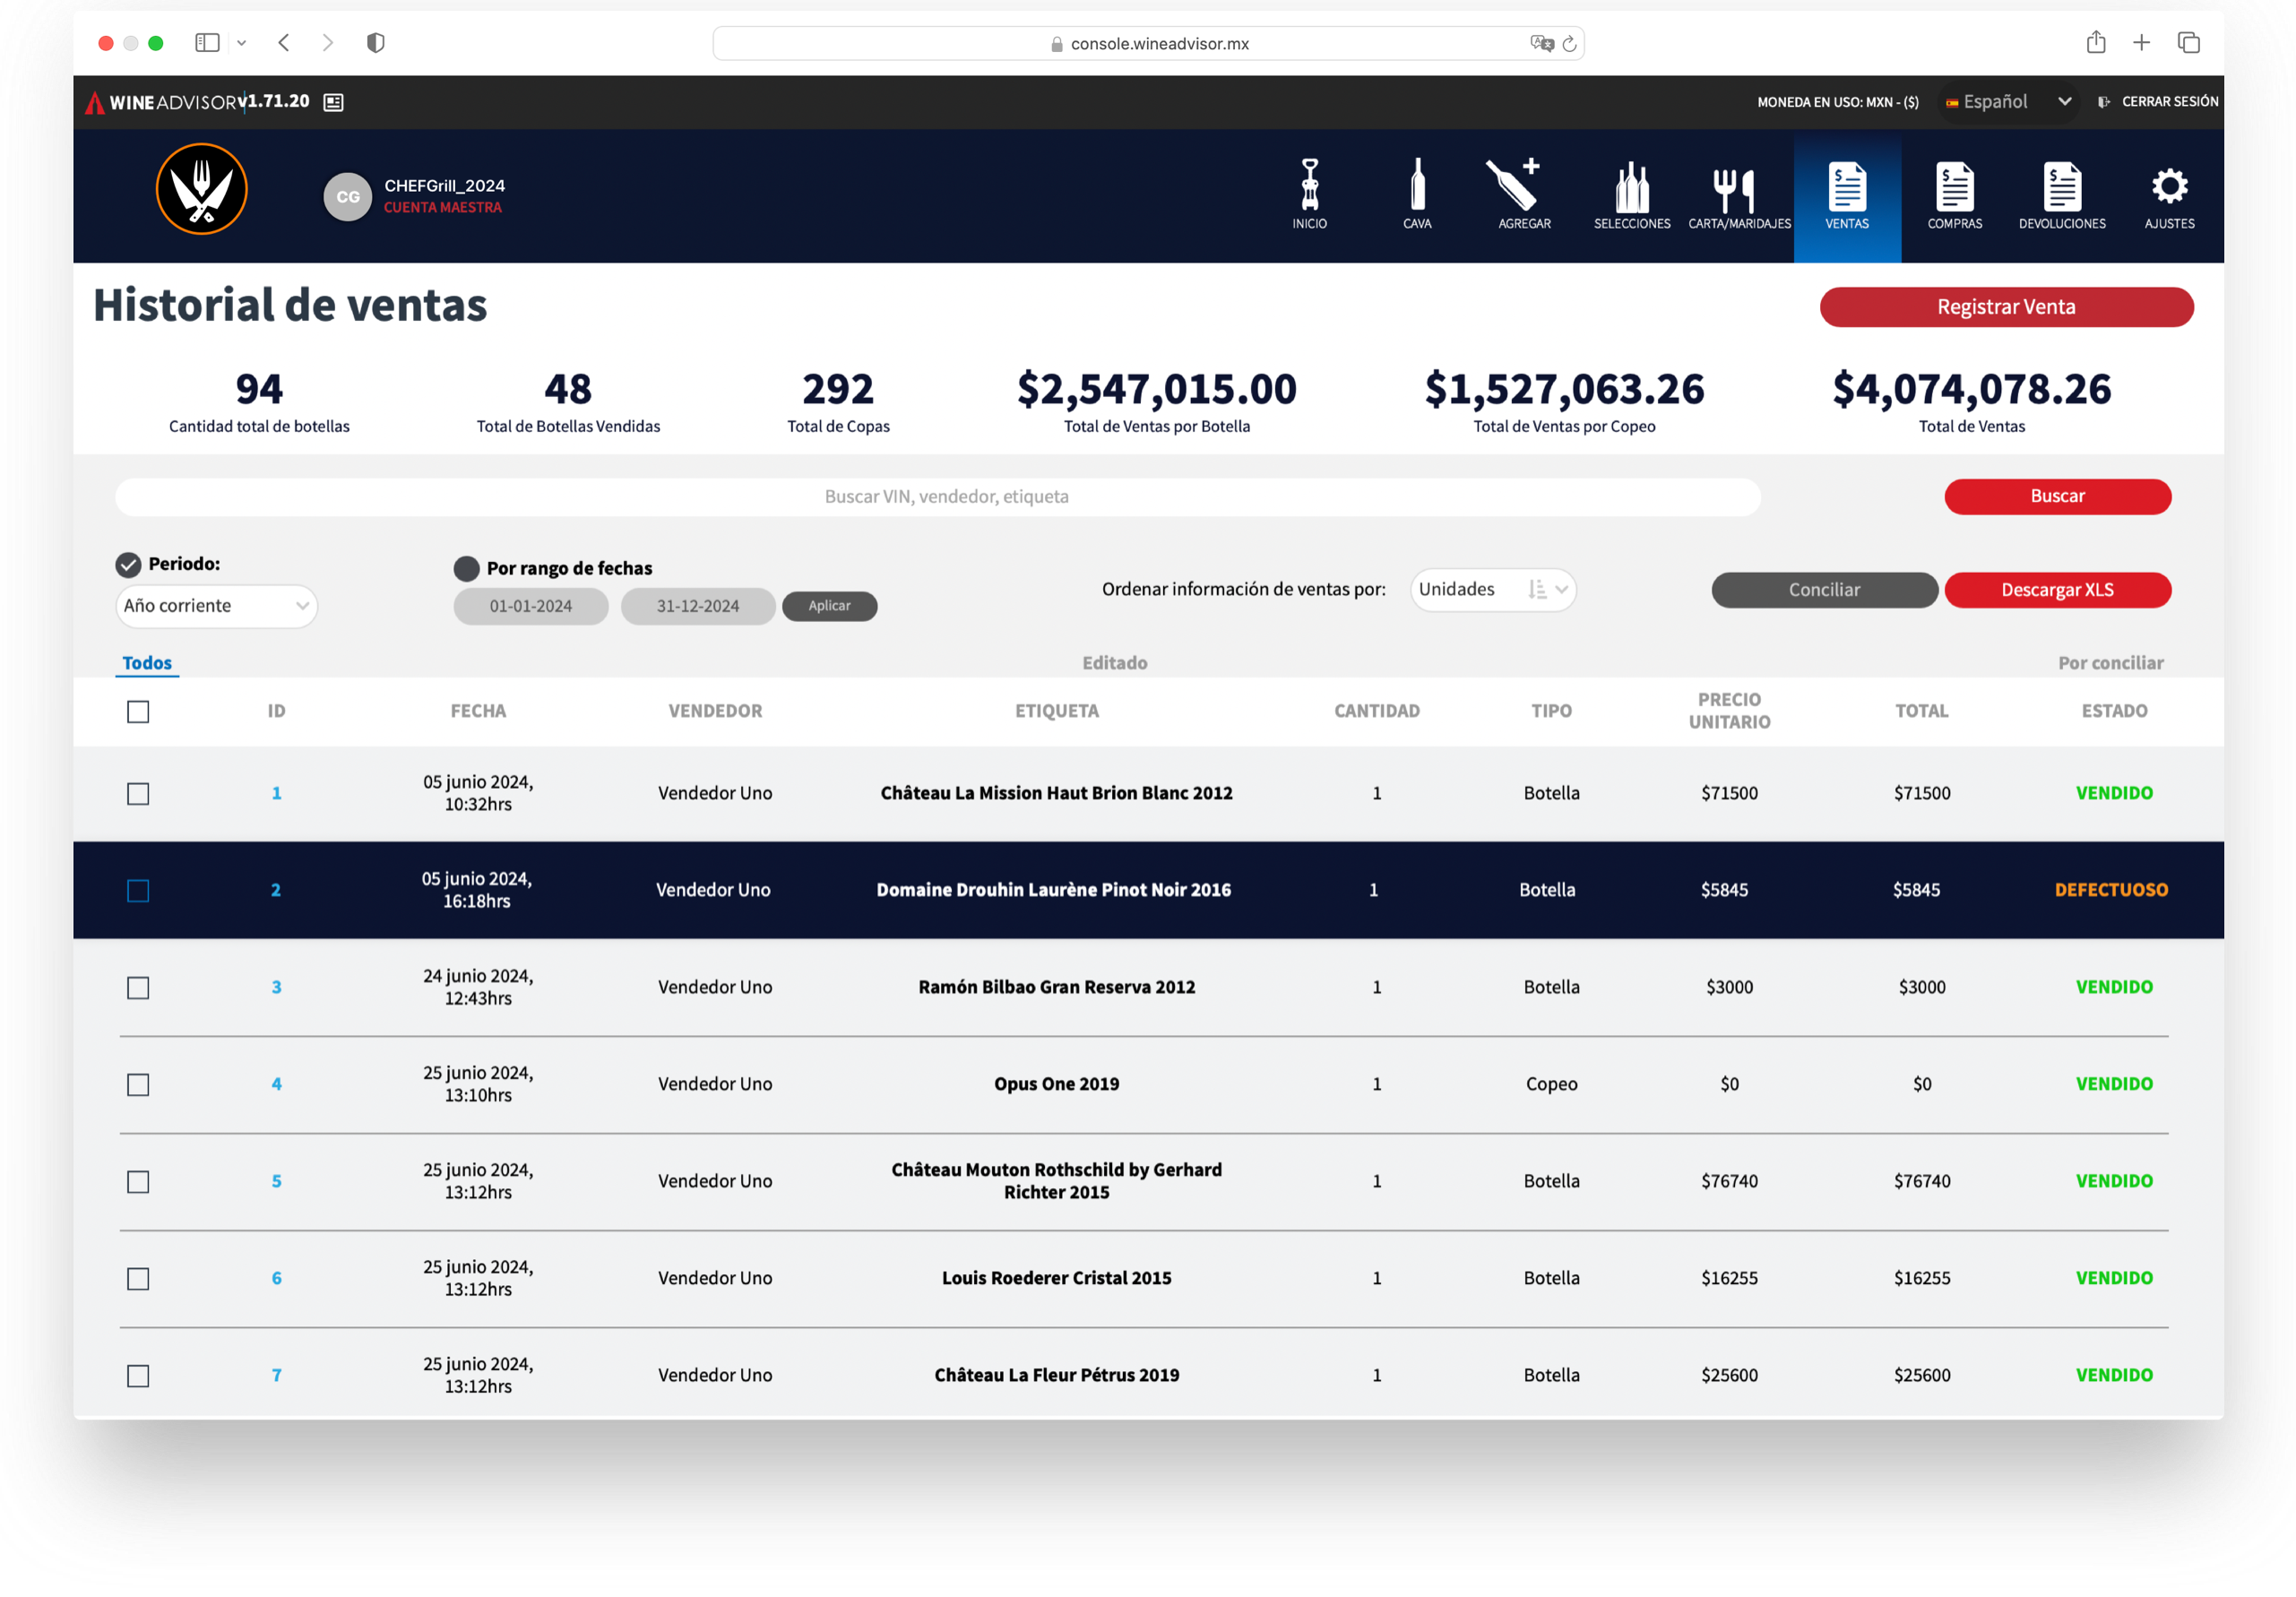The height and width of the screenshot is (1597, 2296).
Task: Open sale ID 7 link
Action: click(x=276, y=1375)
